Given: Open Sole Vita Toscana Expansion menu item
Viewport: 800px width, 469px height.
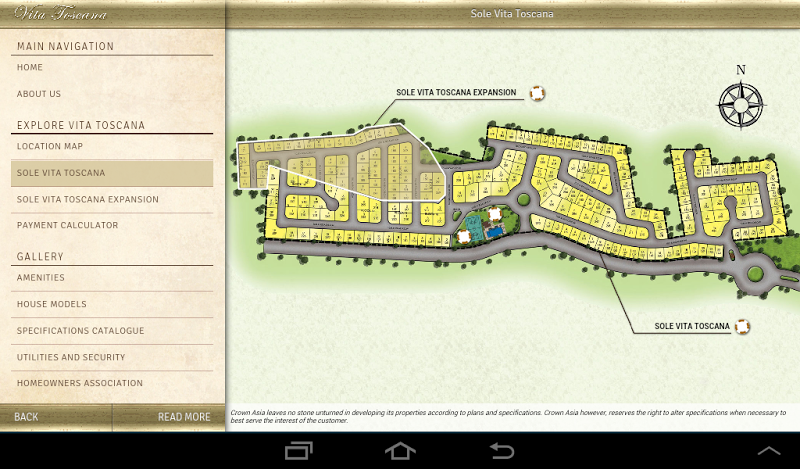Looking at the screenshot, I should [112, 200].
